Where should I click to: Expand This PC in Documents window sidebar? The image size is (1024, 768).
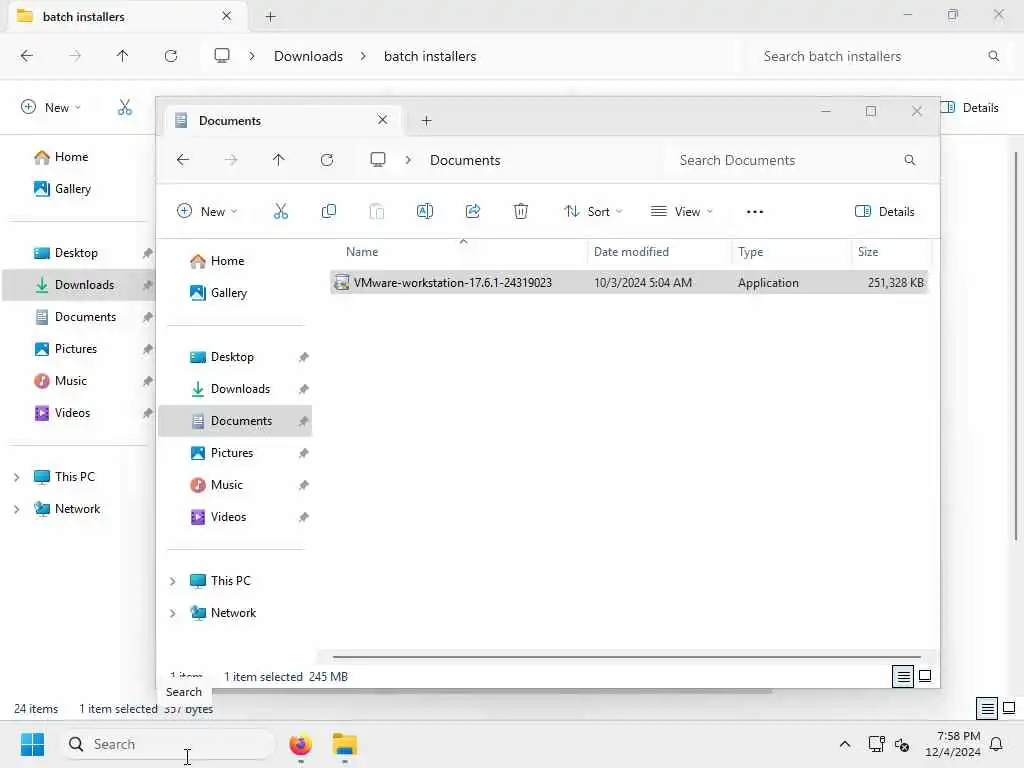(172, 581)
